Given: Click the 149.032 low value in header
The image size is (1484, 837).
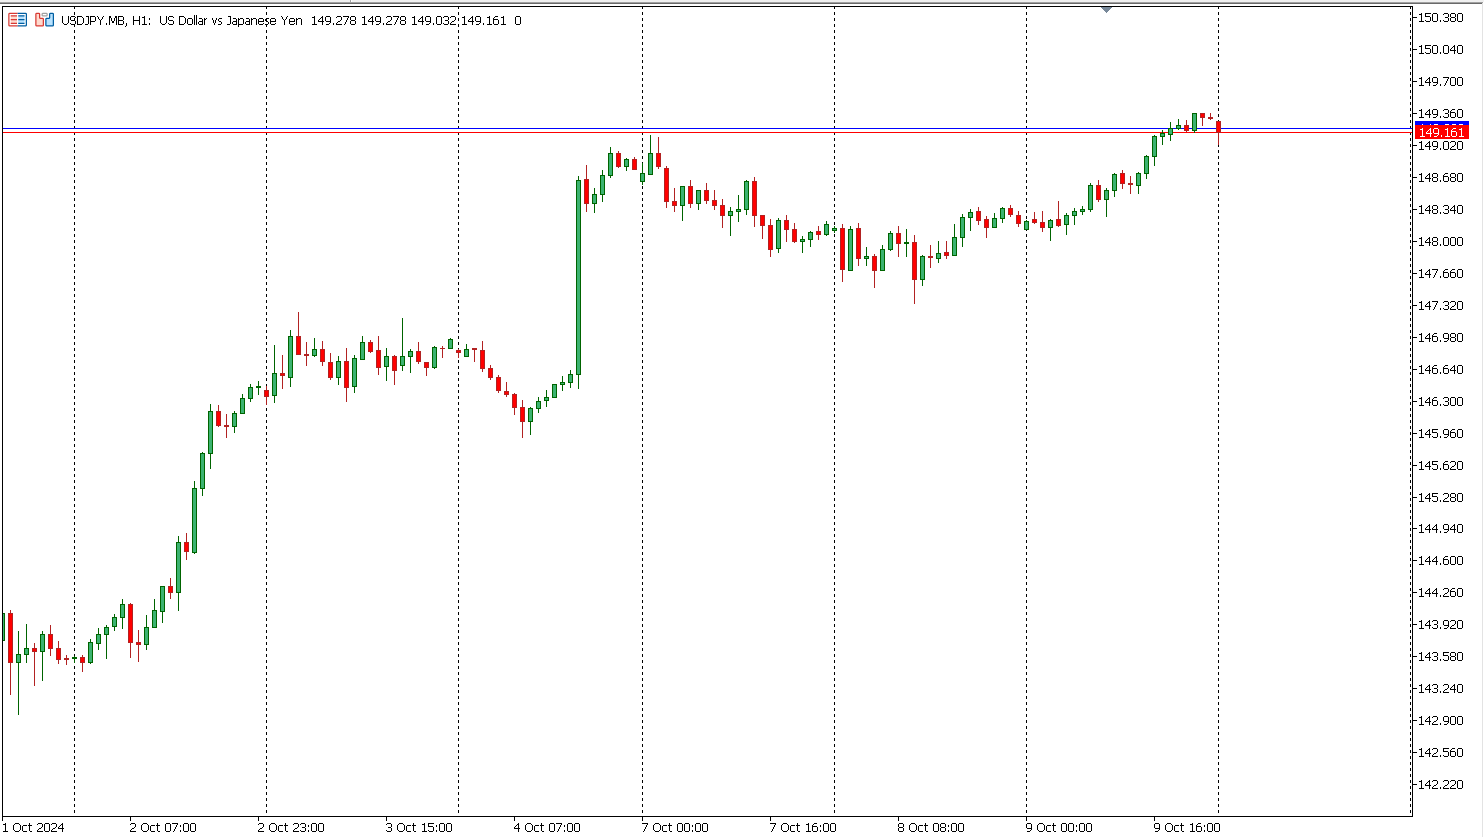Looking at the screenshot, I should coord(434,20).
